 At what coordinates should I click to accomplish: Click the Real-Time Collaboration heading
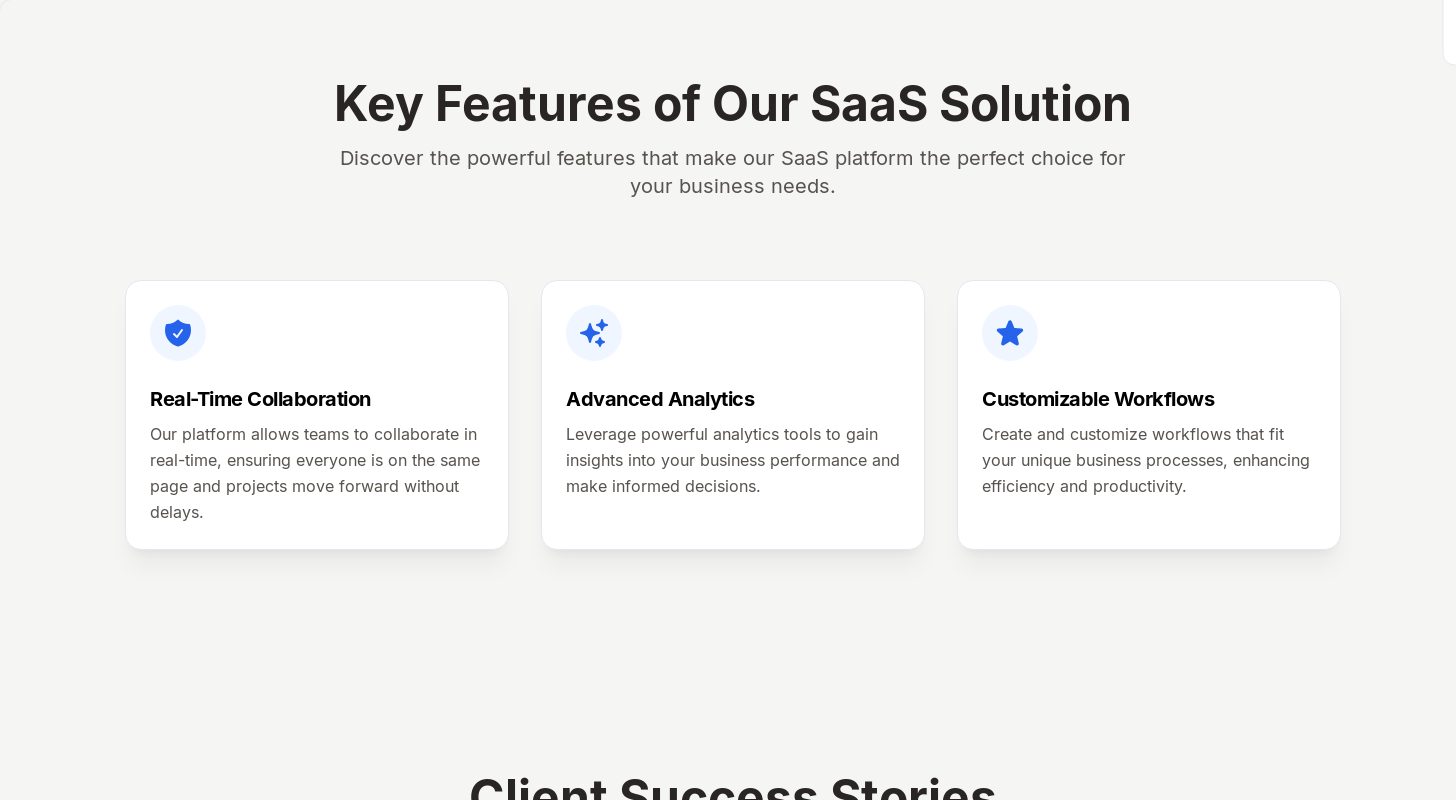[260, 399]
